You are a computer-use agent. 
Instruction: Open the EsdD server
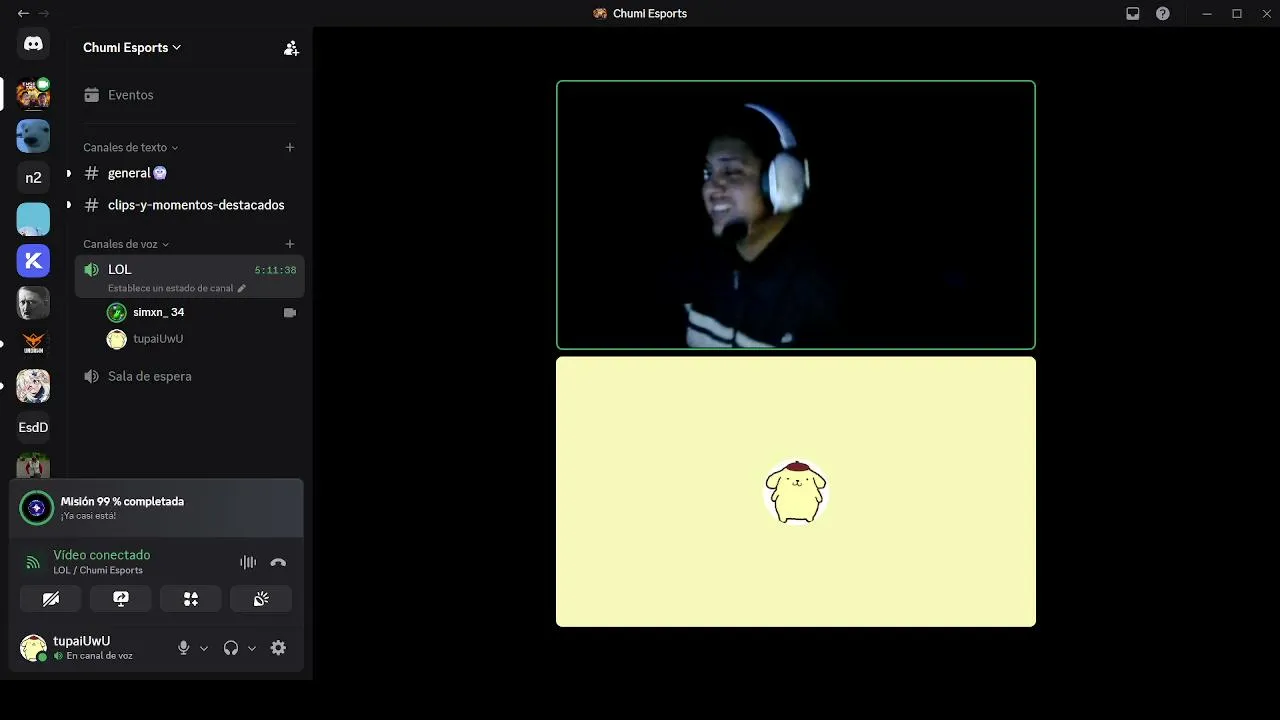pos(33,427)
